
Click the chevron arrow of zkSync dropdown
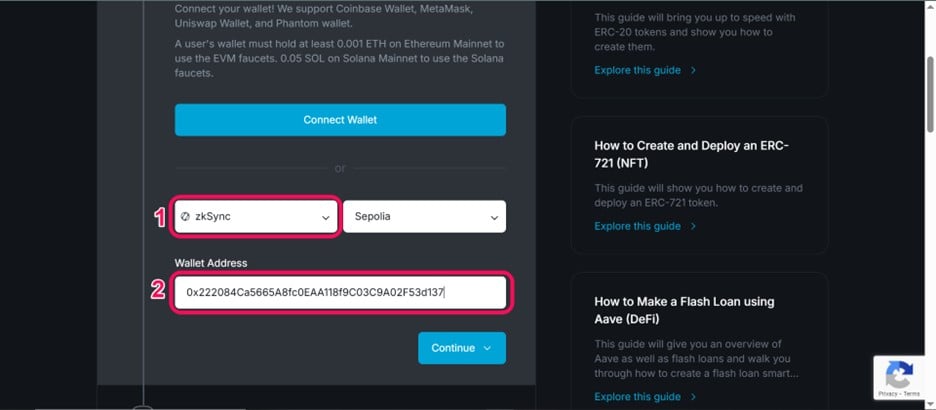326,218
